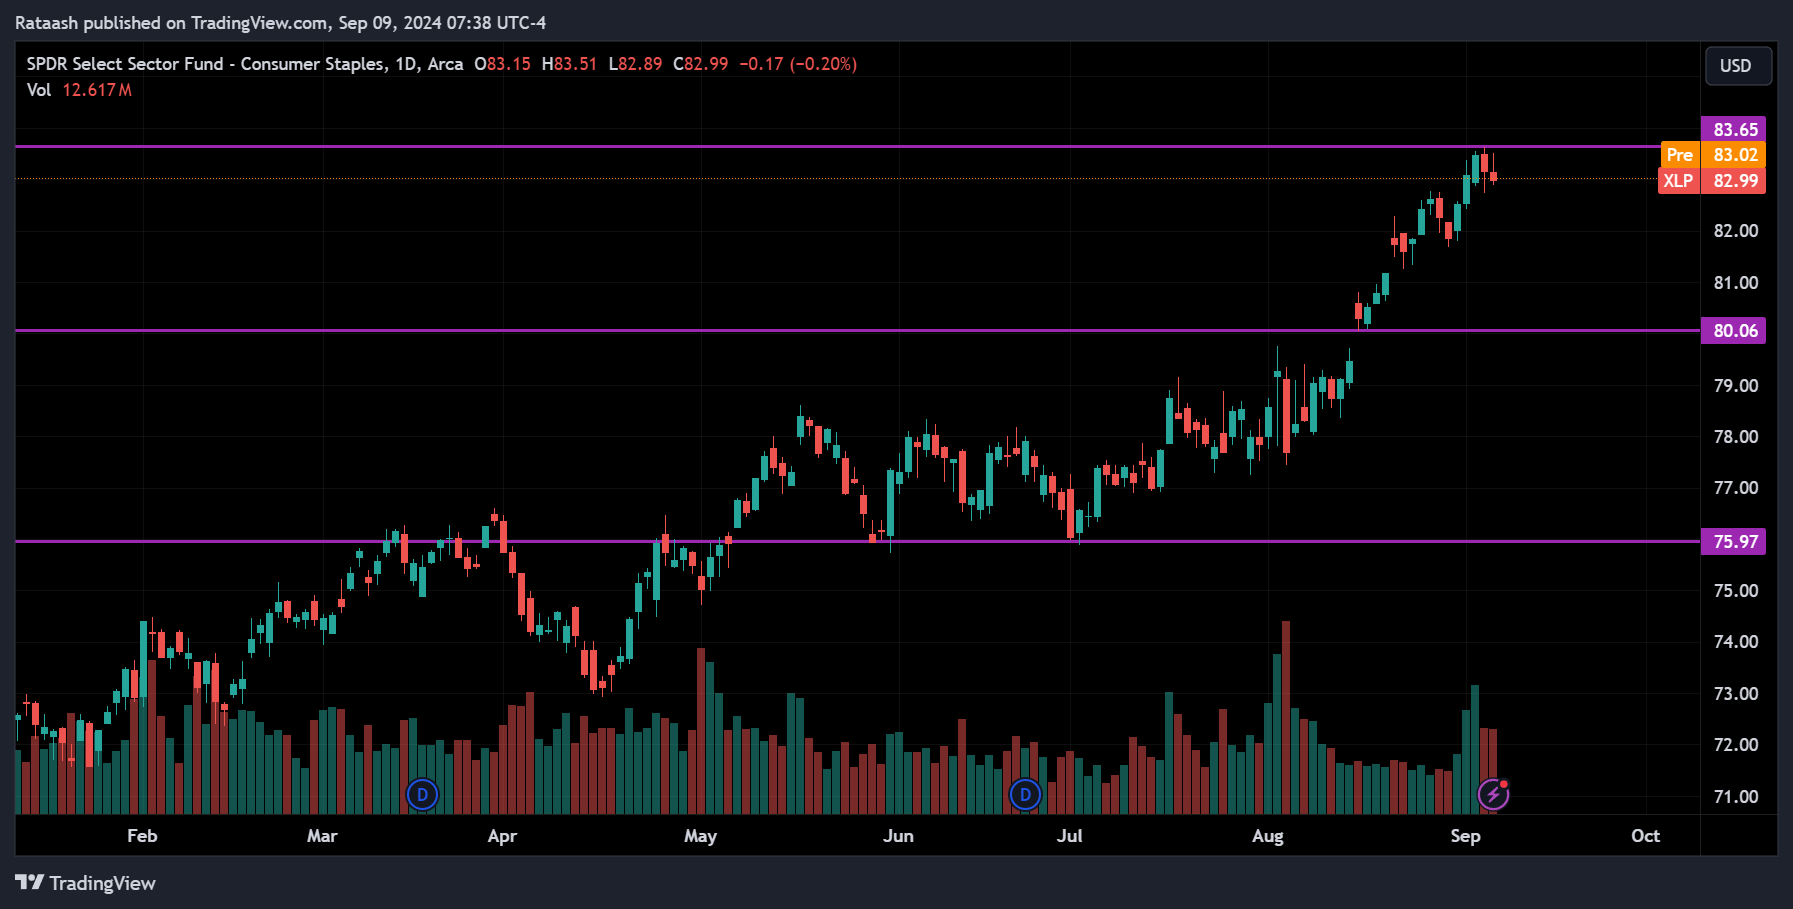Click the Pre 83.02 pre-market price label
The width and height of the screenshot is (1793, 909).
coord(1712,155)
